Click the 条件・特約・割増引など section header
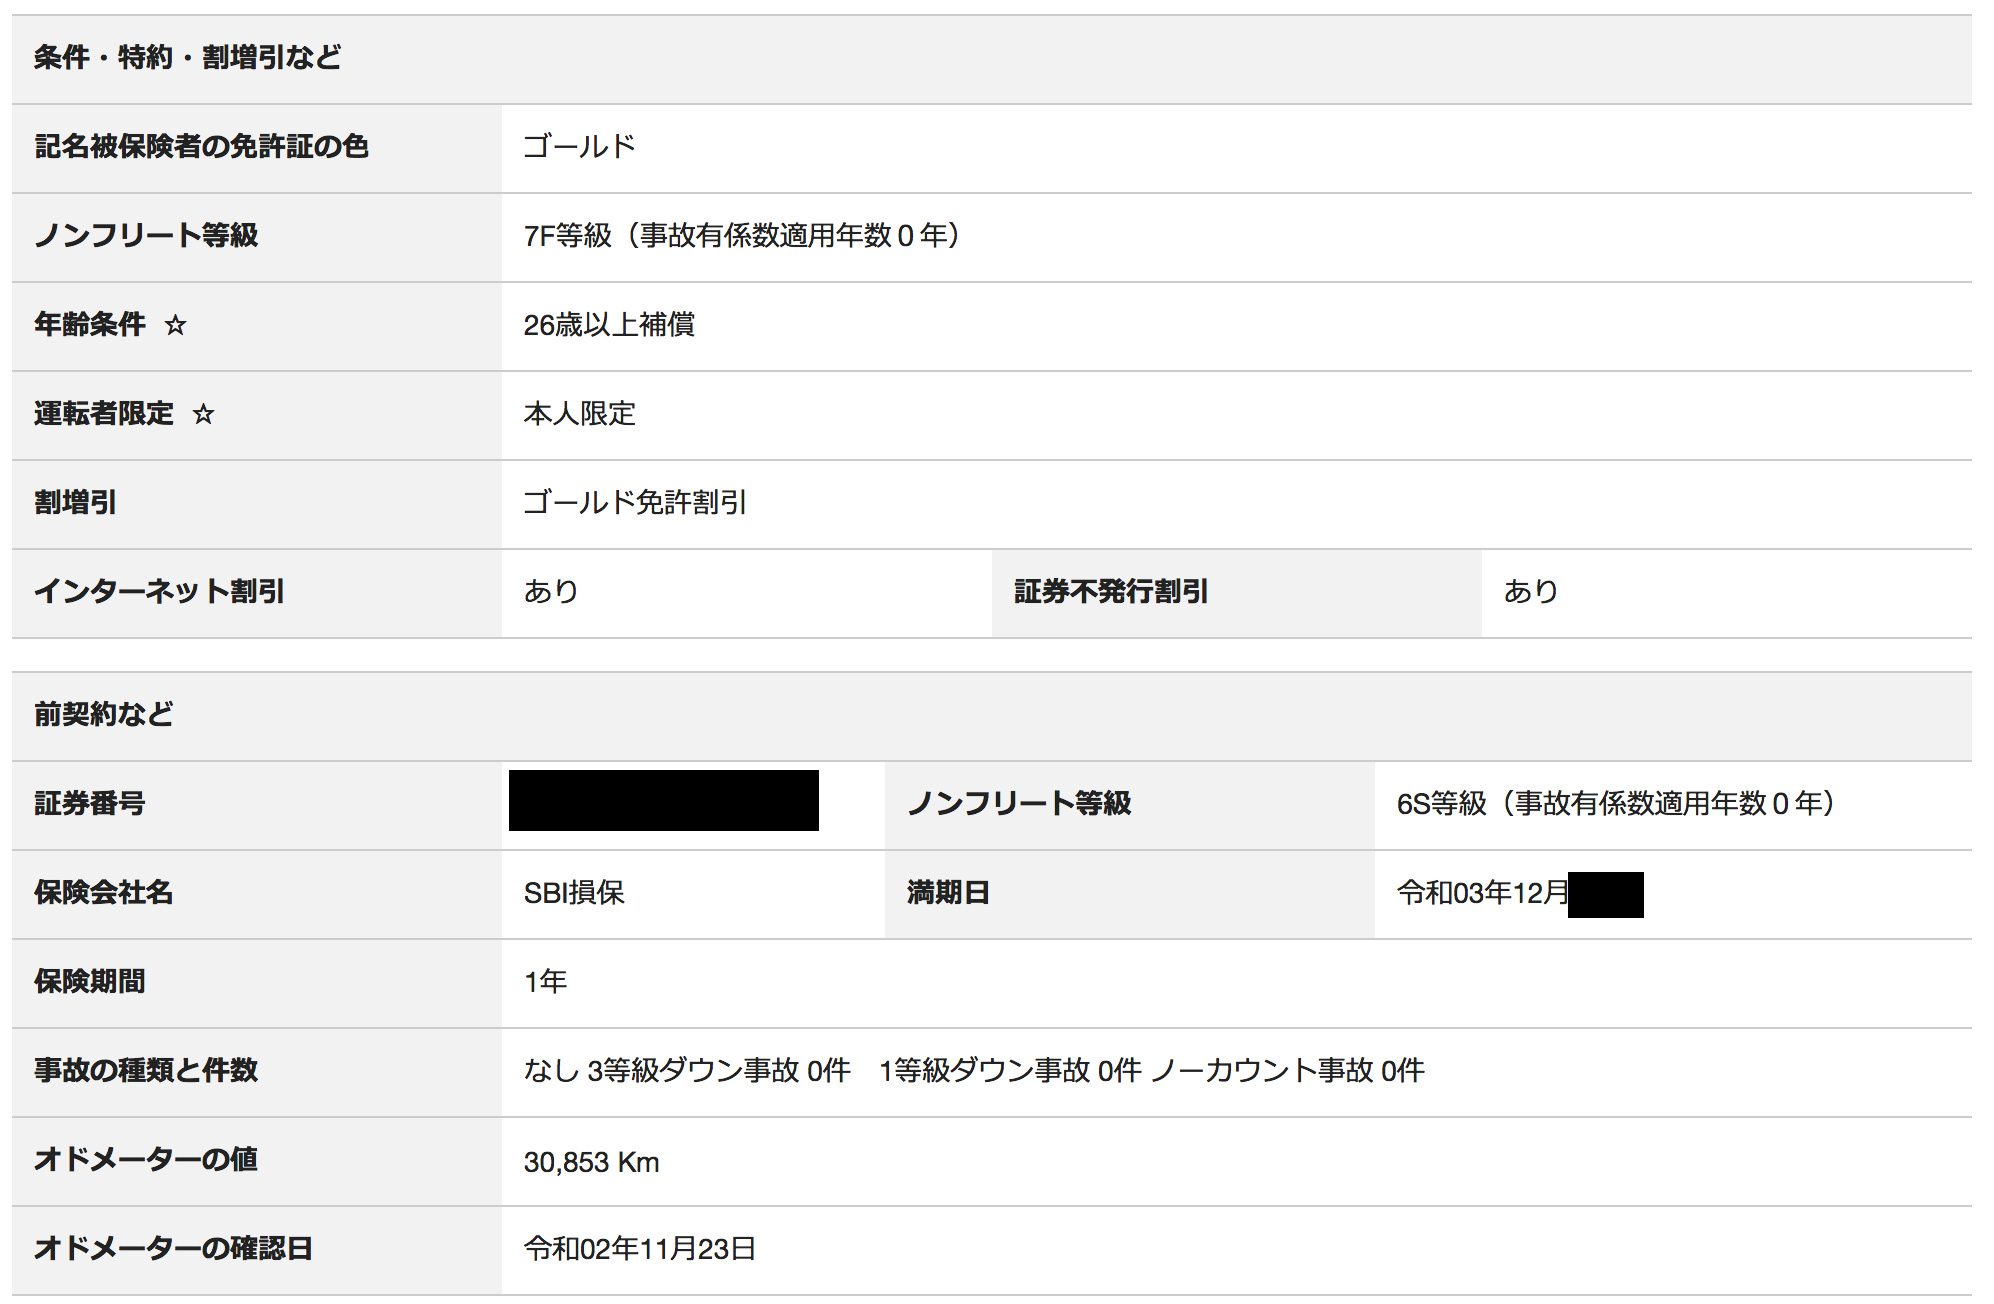 click(188, 58)
